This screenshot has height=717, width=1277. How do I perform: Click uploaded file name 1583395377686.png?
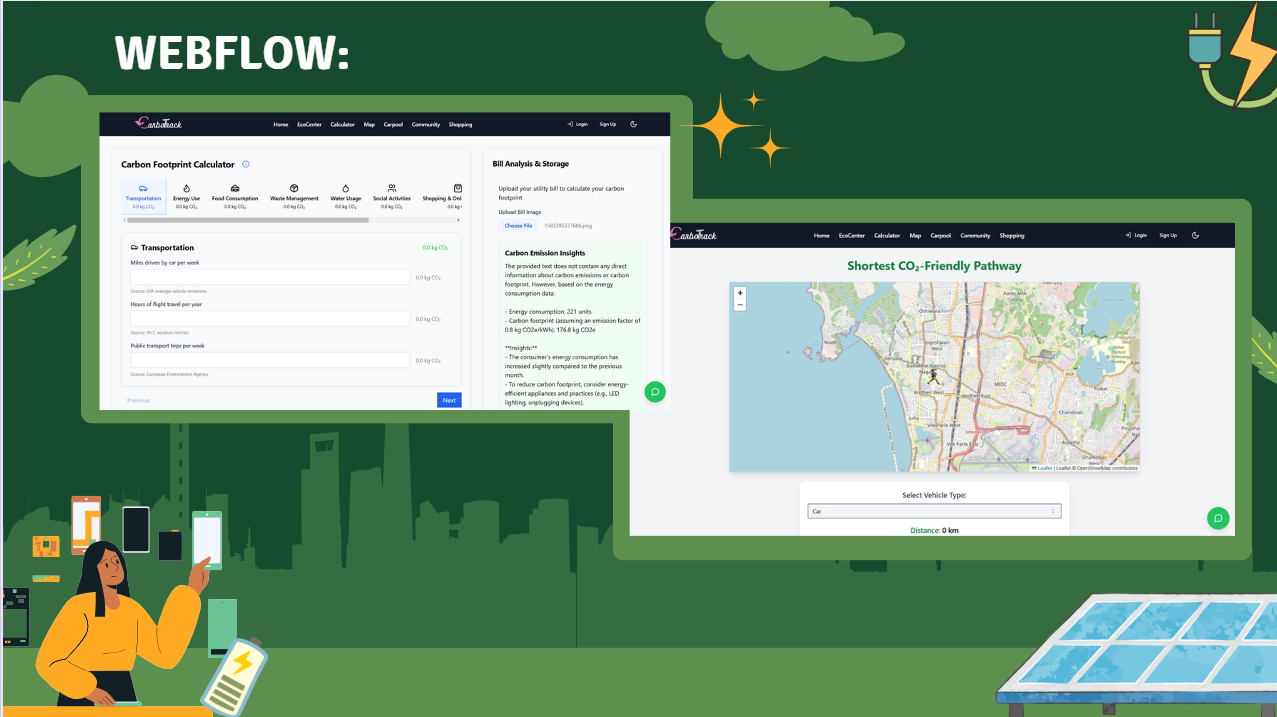pos(566,226)
